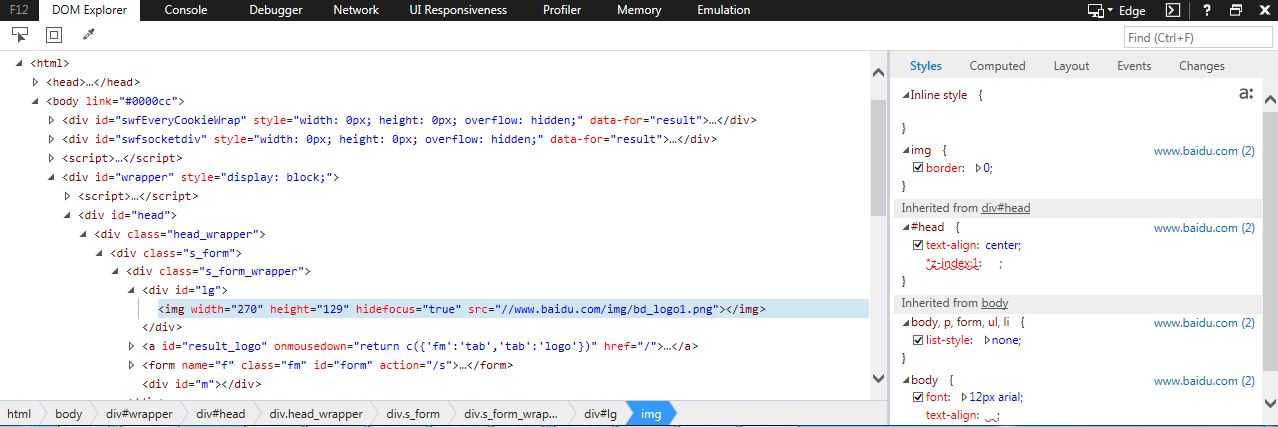This screenshot has height=427, width=1278.
Task: Expand the list-style value triangle
Action: 988,340
